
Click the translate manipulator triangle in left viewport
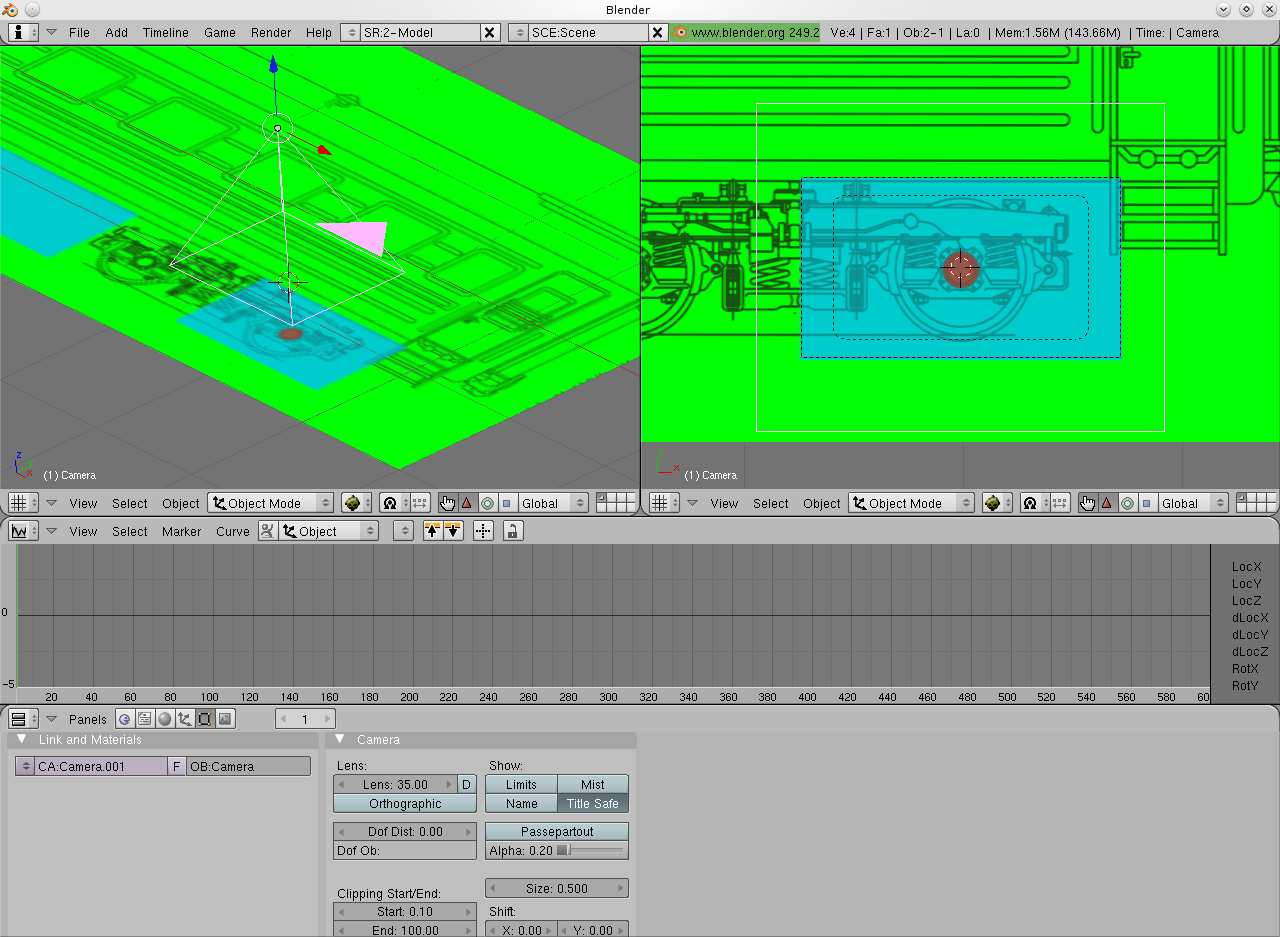tap(466, 503)
